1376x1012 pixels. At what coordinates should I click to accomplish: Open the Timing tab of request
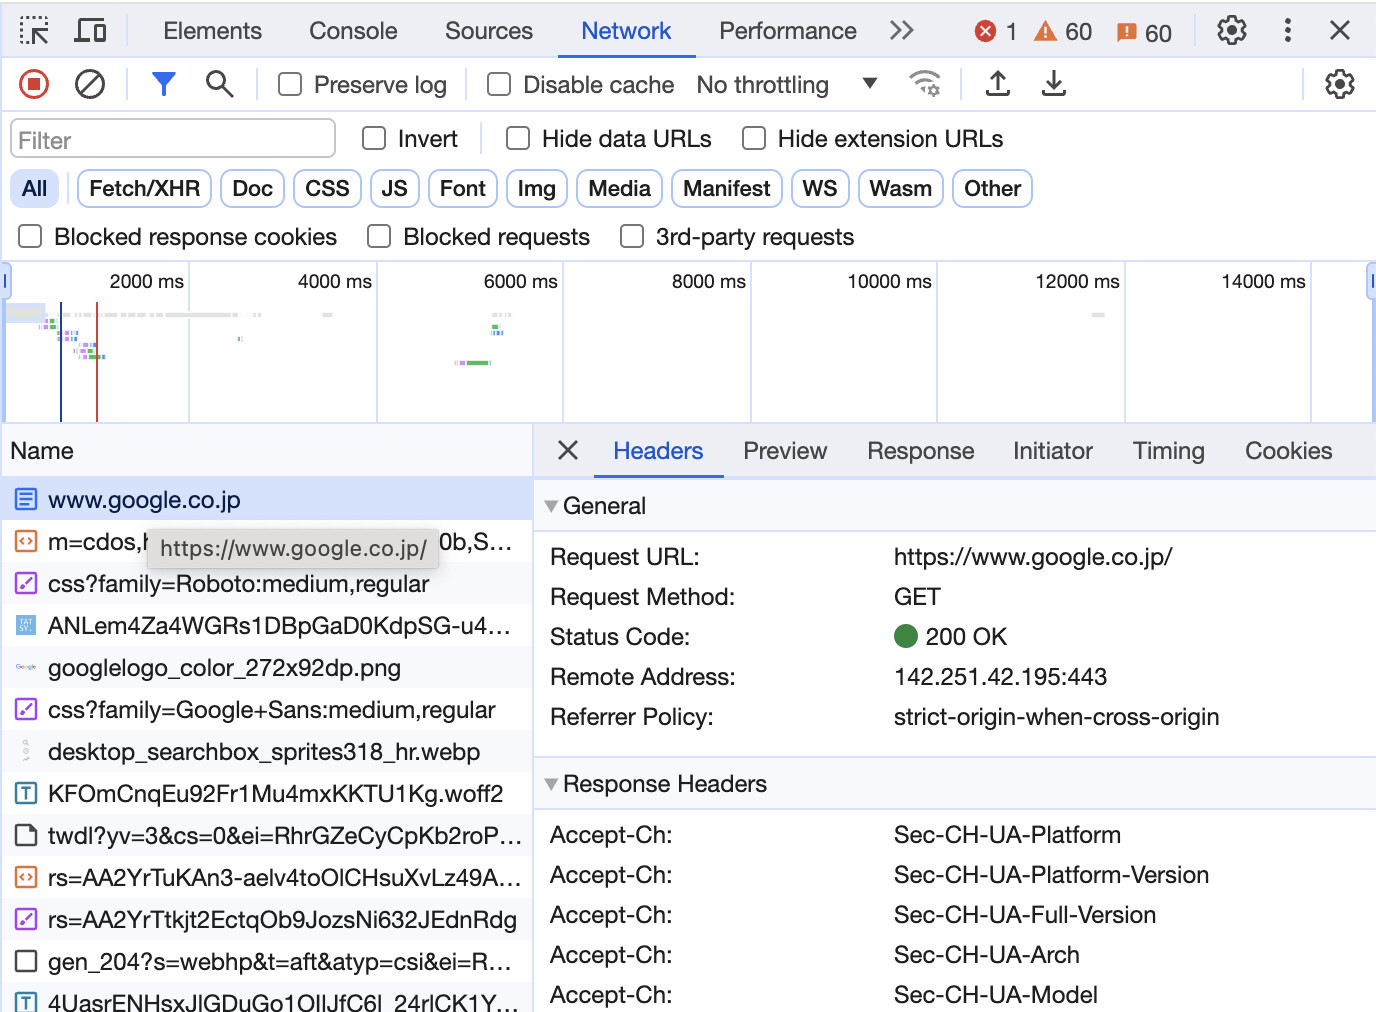(x=1169, y=451)
